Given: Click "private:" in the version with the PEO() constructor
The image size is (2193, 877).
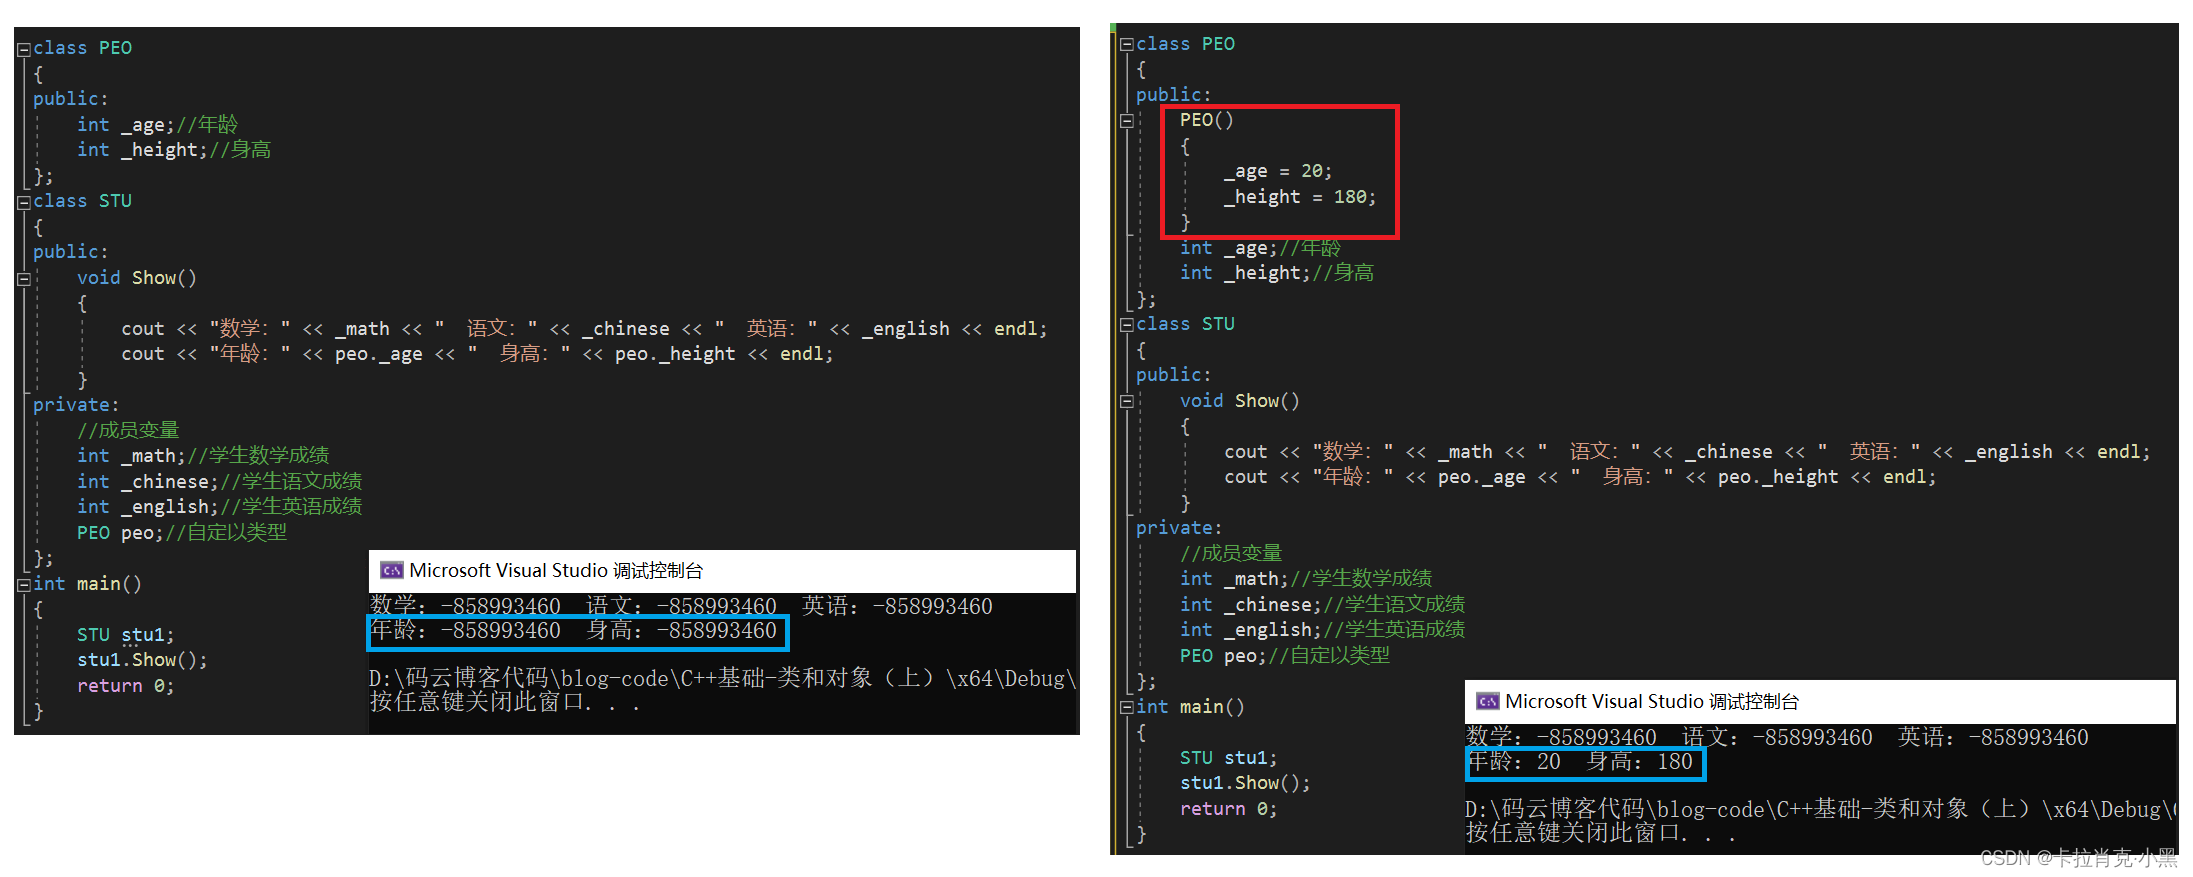Looking at the screenshot, I should 1179,528.
